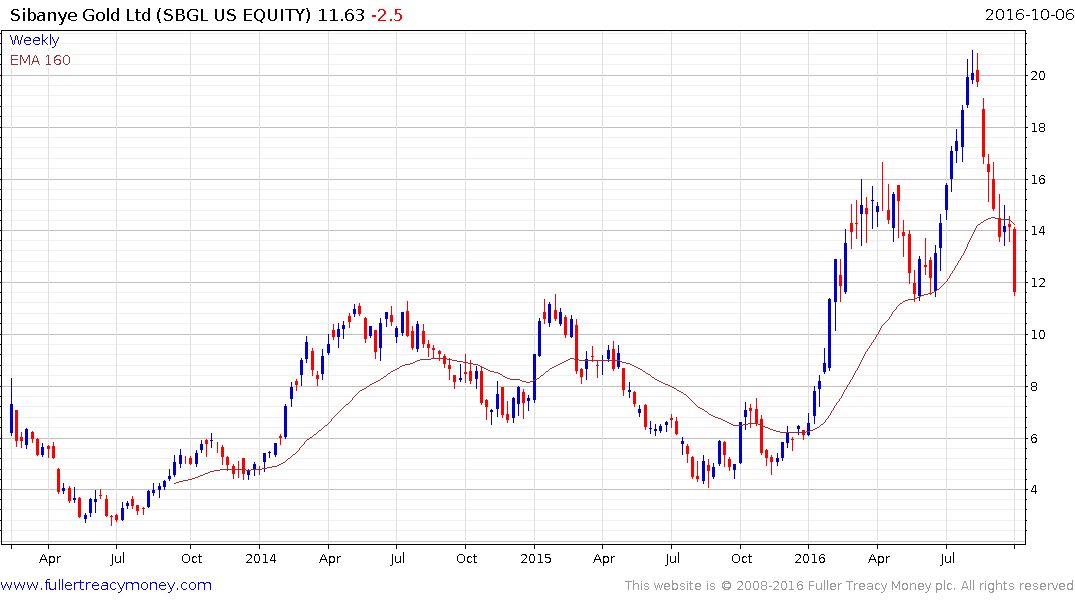Click the x-axis label 2014
This screenshot has height=600, width=1075.
point(261,559)
